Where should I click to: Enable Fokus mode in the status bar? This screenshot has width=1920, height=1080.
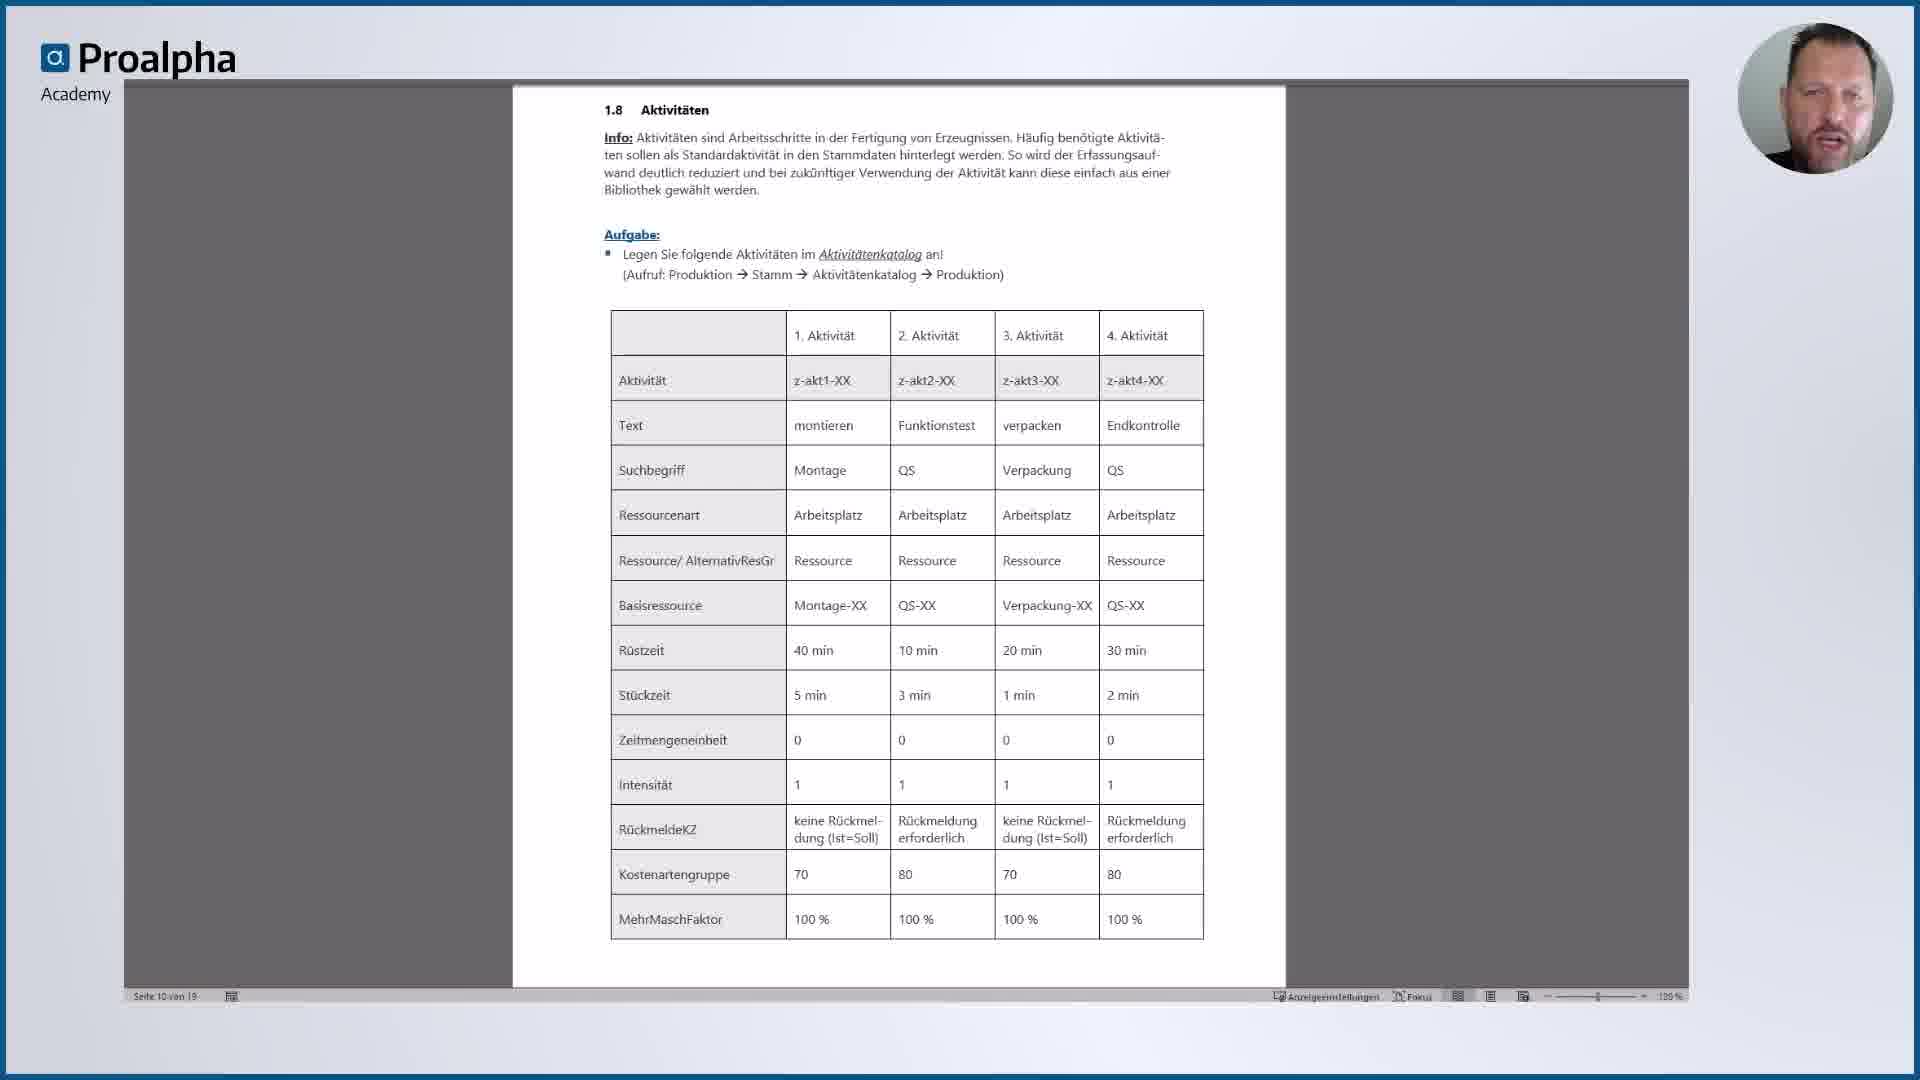point(1413,996)
